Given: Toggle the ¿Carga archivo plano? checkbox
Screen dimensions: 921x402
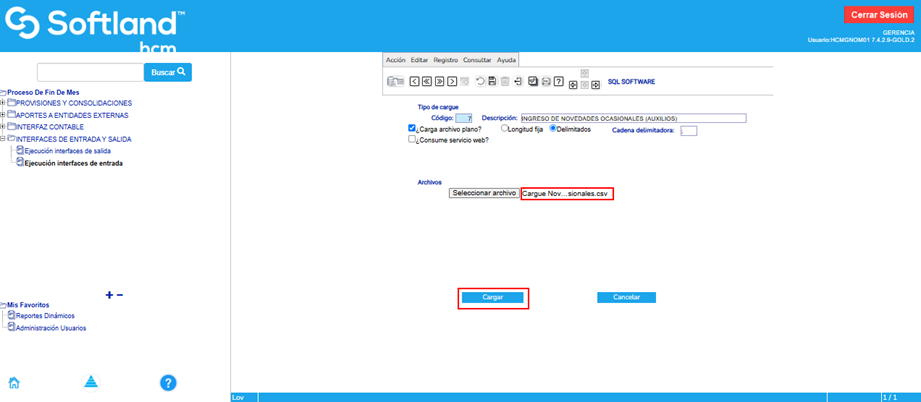Looking at the screenshot, I should [x=413, y=129].
